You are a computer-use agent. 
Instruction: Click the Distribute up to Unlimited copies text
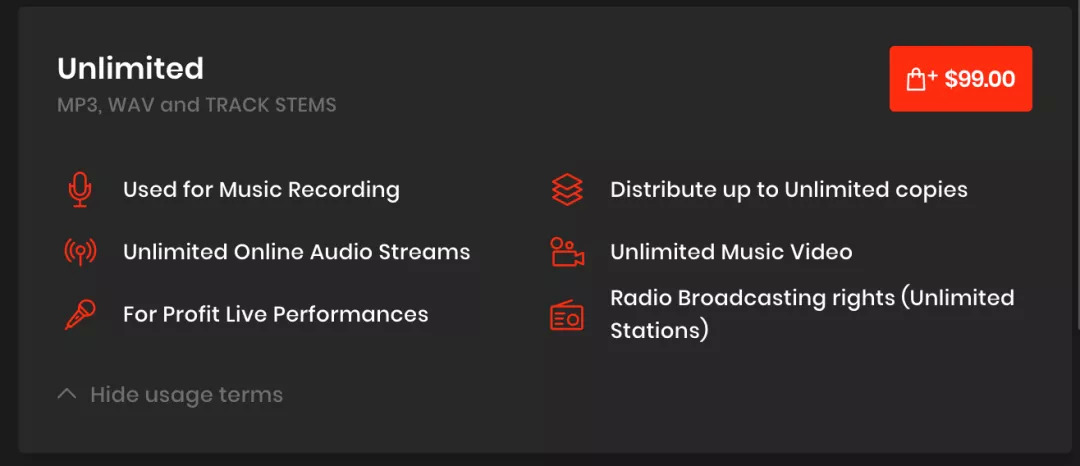[x=789, y=190]
